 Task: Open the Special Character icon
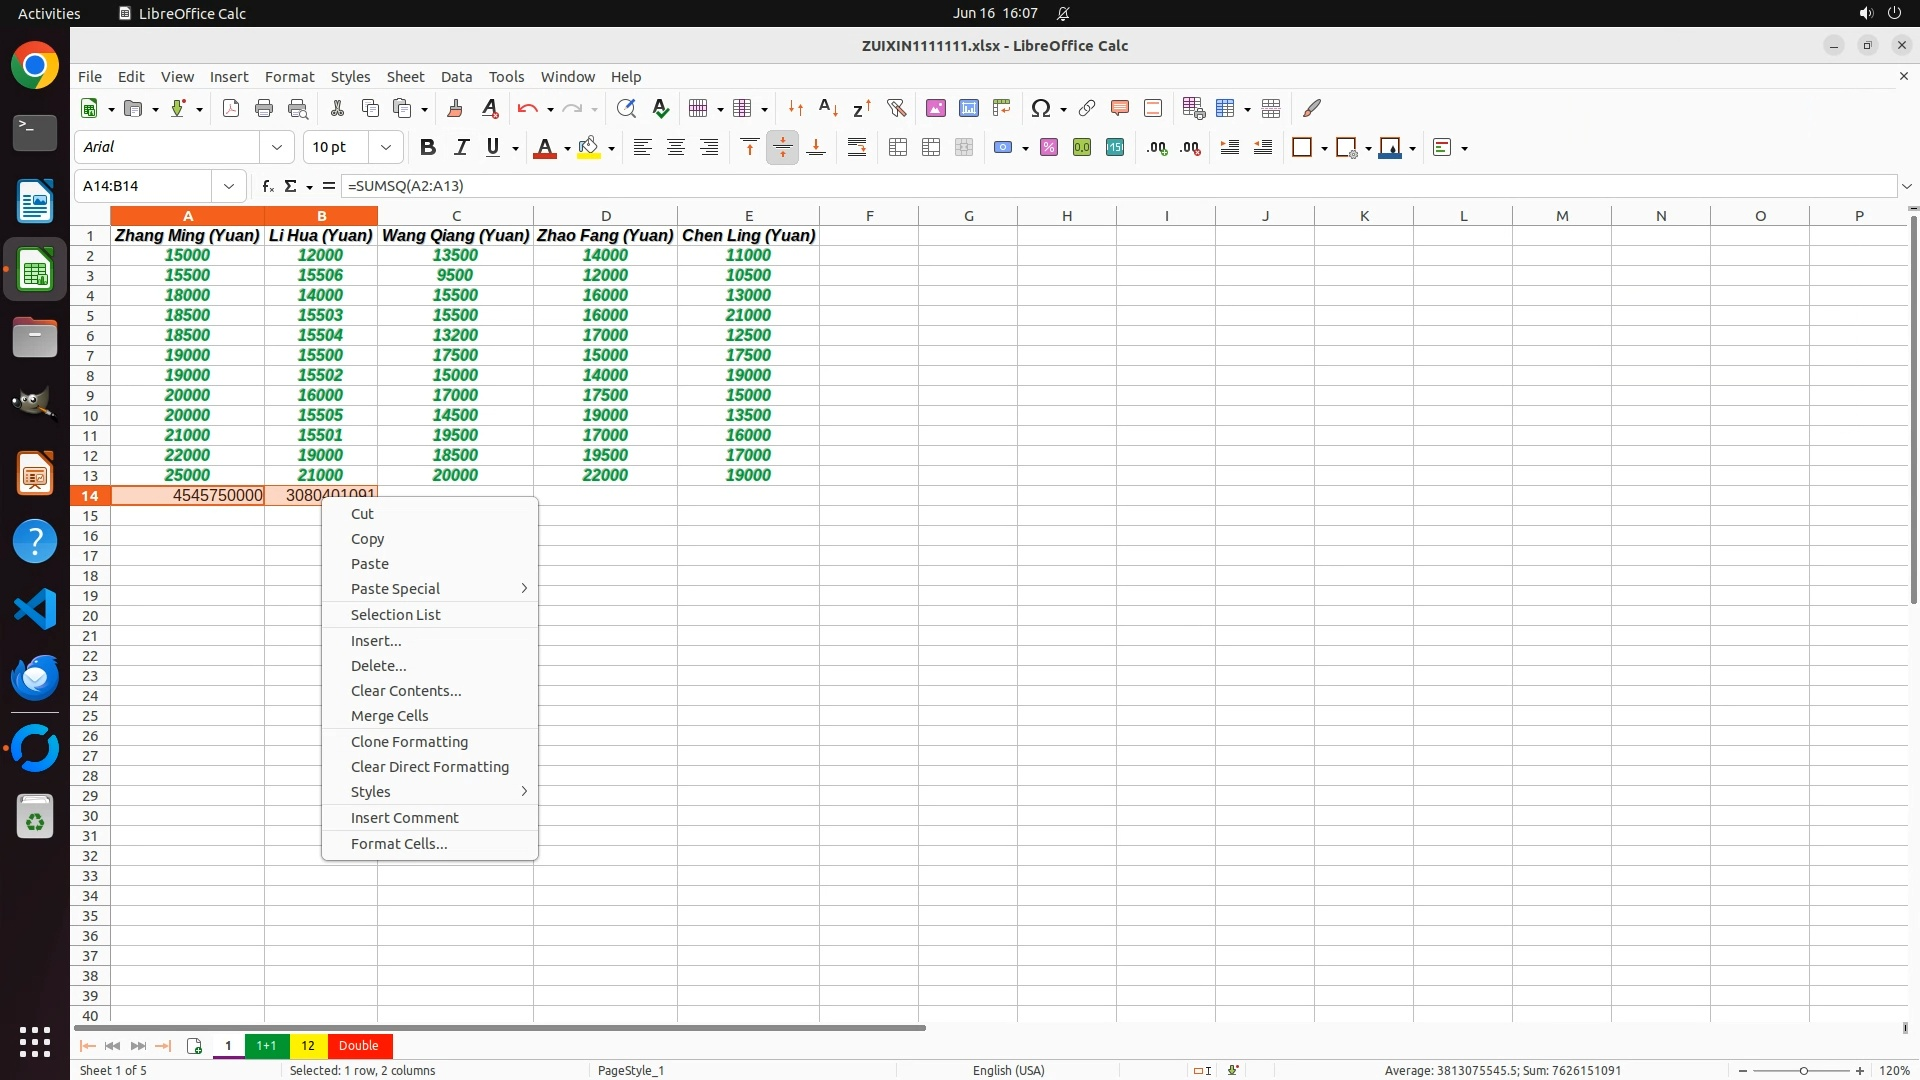coord(1041,108)
